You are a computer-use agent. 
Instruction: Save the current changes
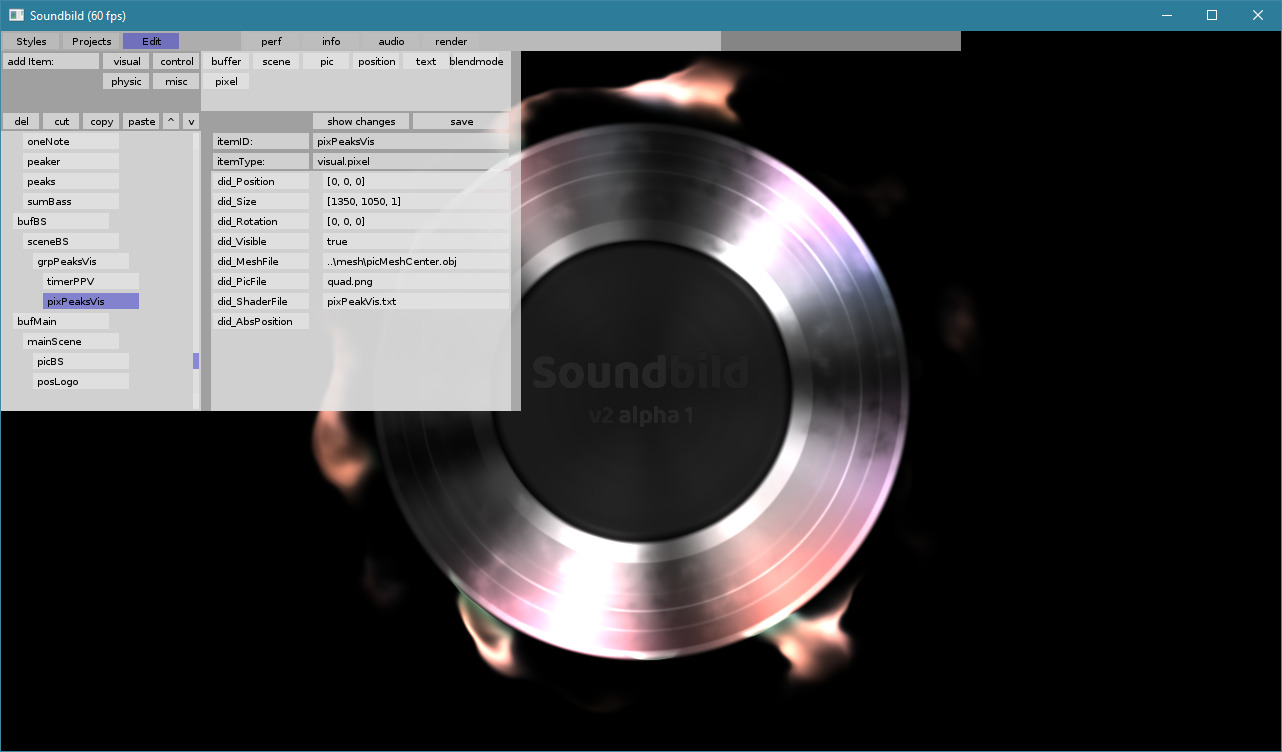click(x=461, y=121)
